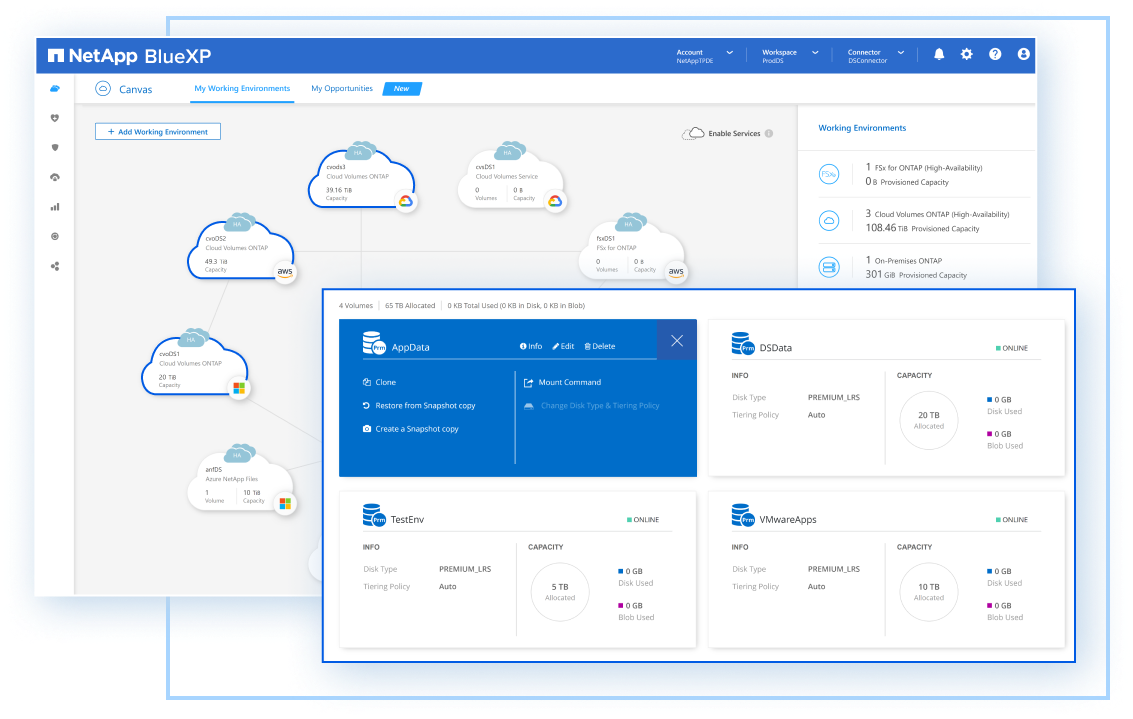The width and height of the screenshot is (1133, 719).
Task: Click Create a Snapshot copy for AppData
Action: pyautogui.click(x=416, y=429)
